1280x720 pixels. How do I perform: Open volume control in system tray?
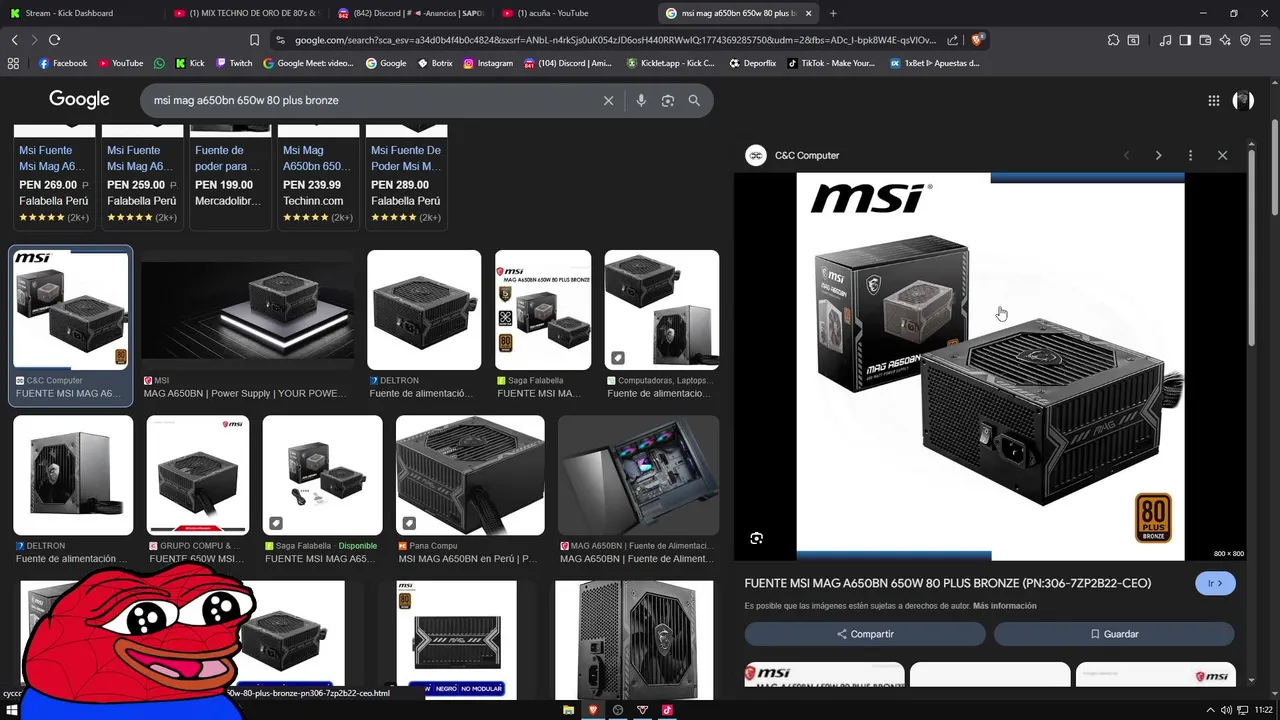[x=1226, y=710]
